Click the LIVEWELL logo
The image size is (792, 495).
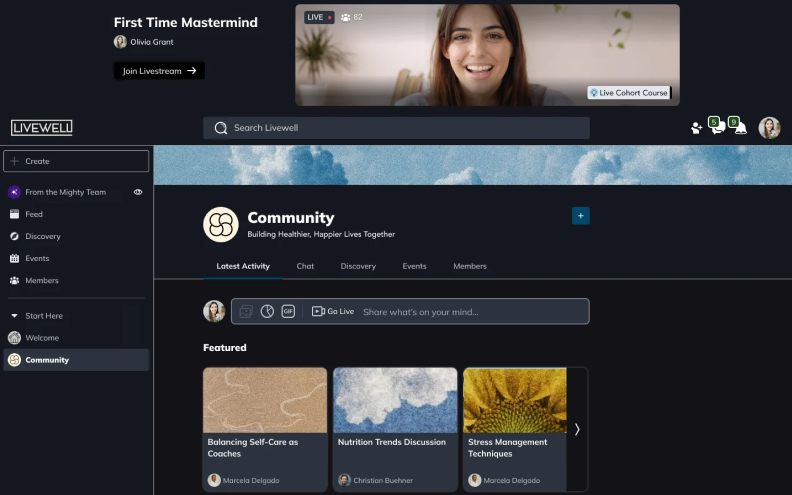(42, 128)
